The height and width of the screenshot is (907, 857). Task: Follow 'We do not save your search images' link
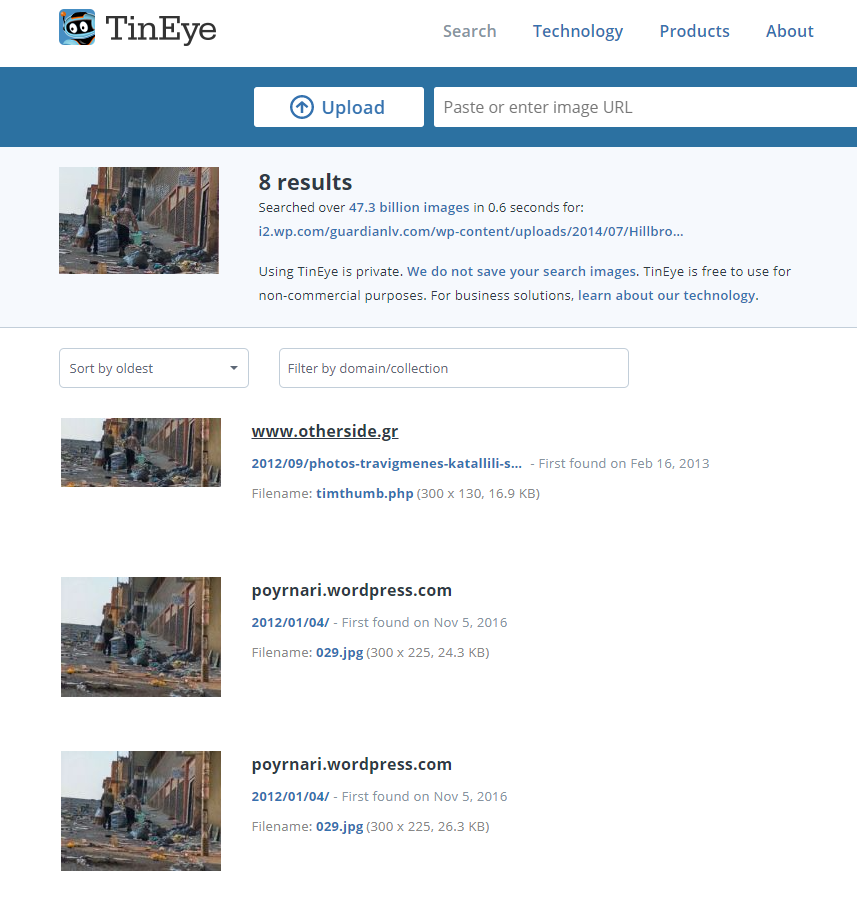(521, 271)
